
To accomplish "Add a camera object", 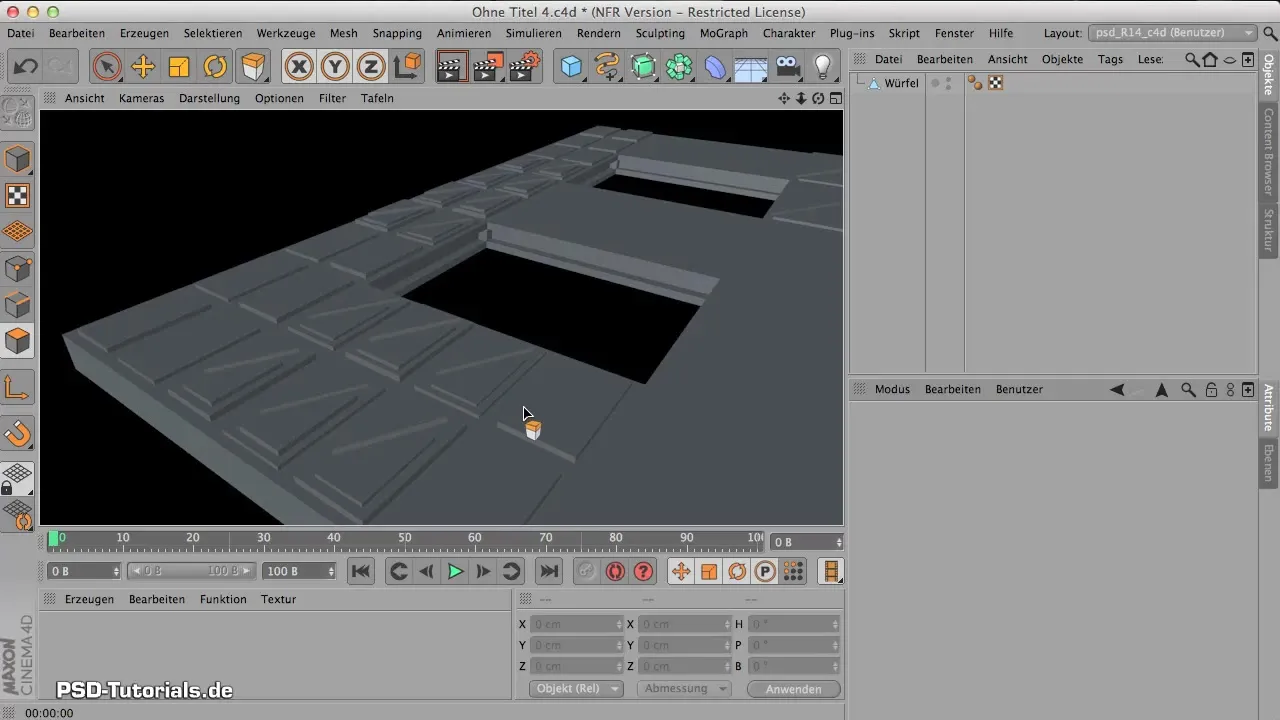I will click(788, 67).
